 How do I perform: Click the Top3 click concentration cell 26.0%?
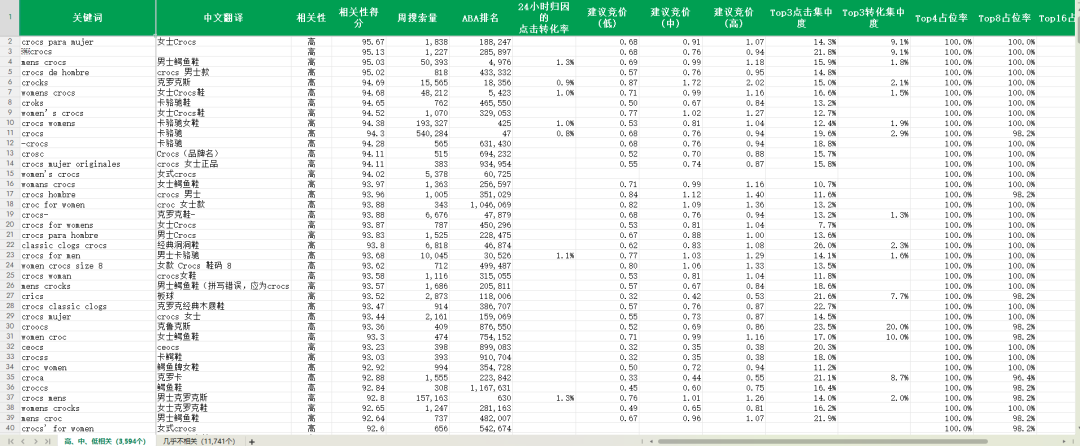click(x=802, y=245)
